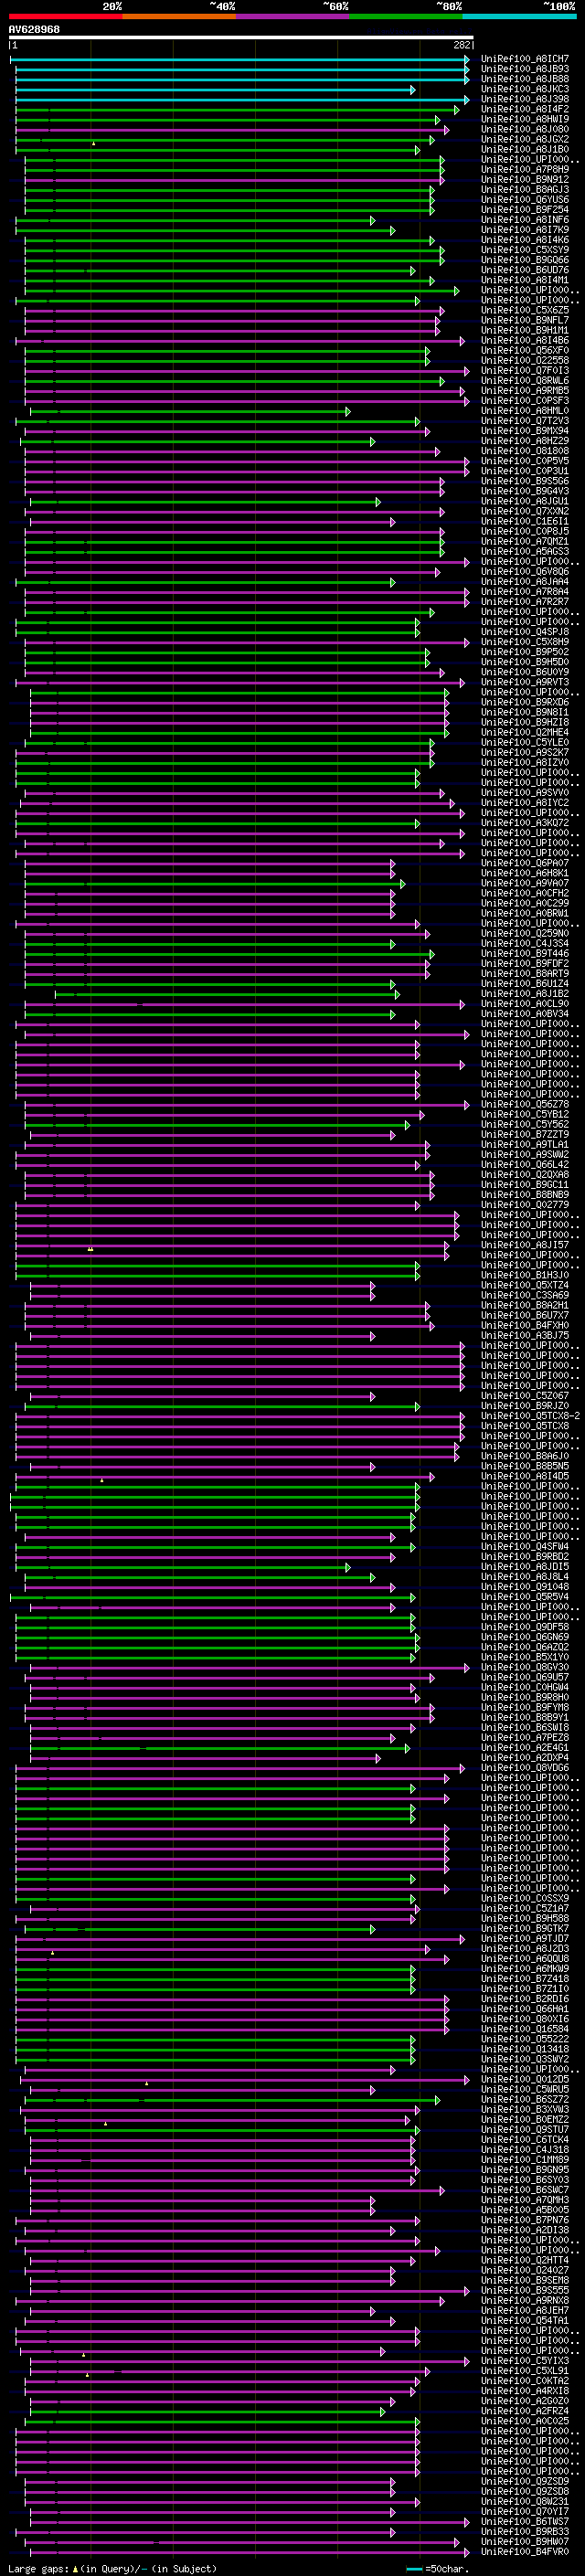Open hit UniRef100_A8JB88

[x=525, y=79]
